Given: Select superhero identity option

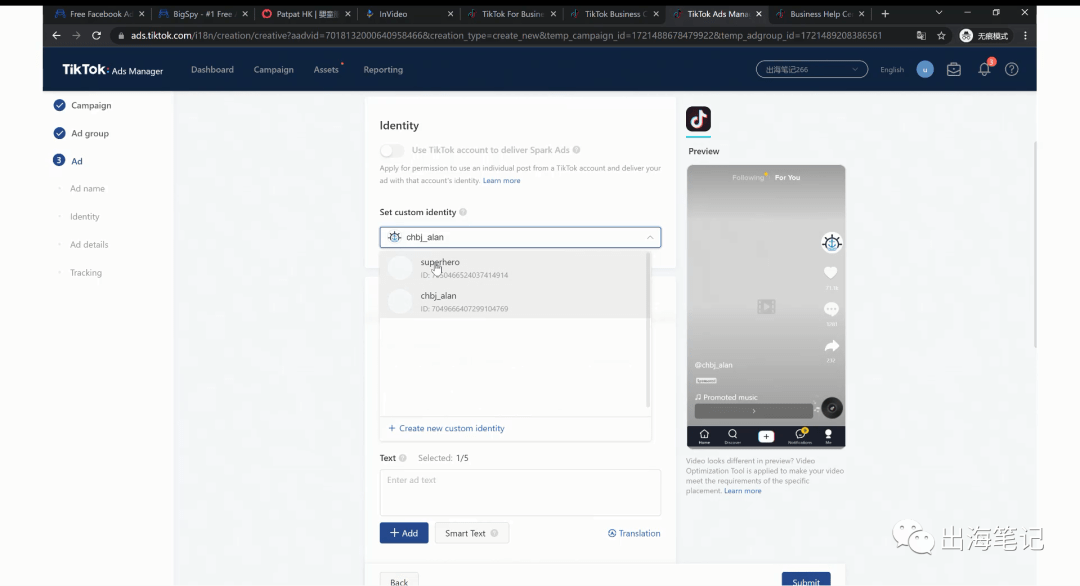Looking at the screenshot, I should (x=514, y=268).
